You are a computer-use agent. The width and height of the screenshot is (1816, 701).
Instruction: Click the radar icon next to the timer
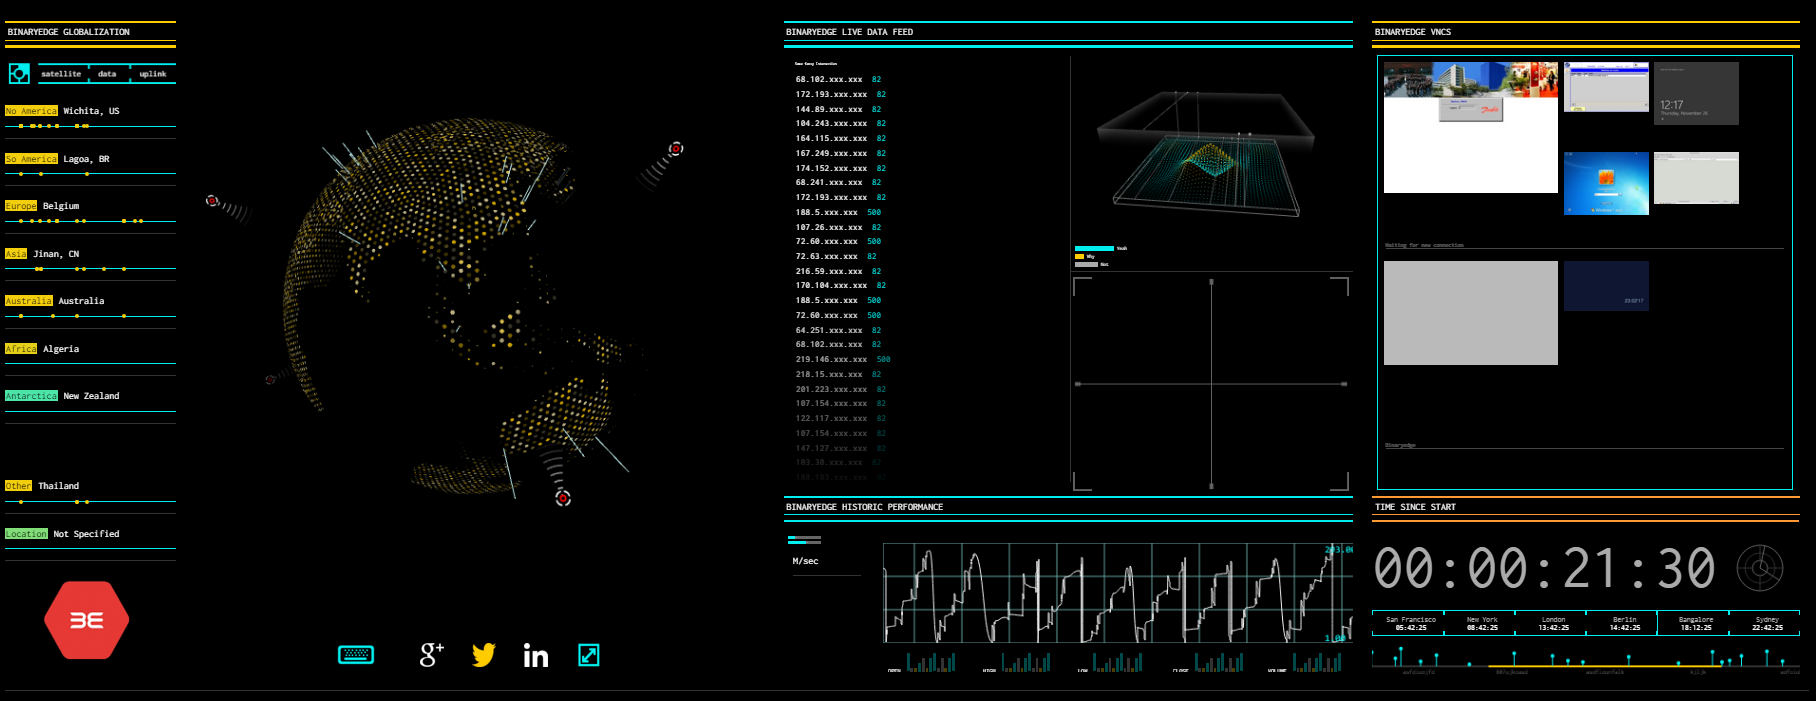[1760, 568]
